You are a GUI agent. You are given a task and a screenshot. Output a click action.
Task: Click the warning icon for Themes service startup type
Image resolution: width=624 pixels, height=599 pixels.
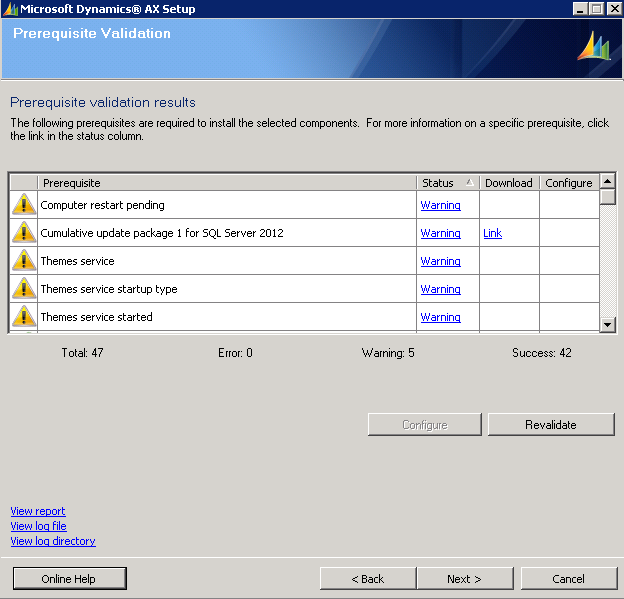click(24, 288)
